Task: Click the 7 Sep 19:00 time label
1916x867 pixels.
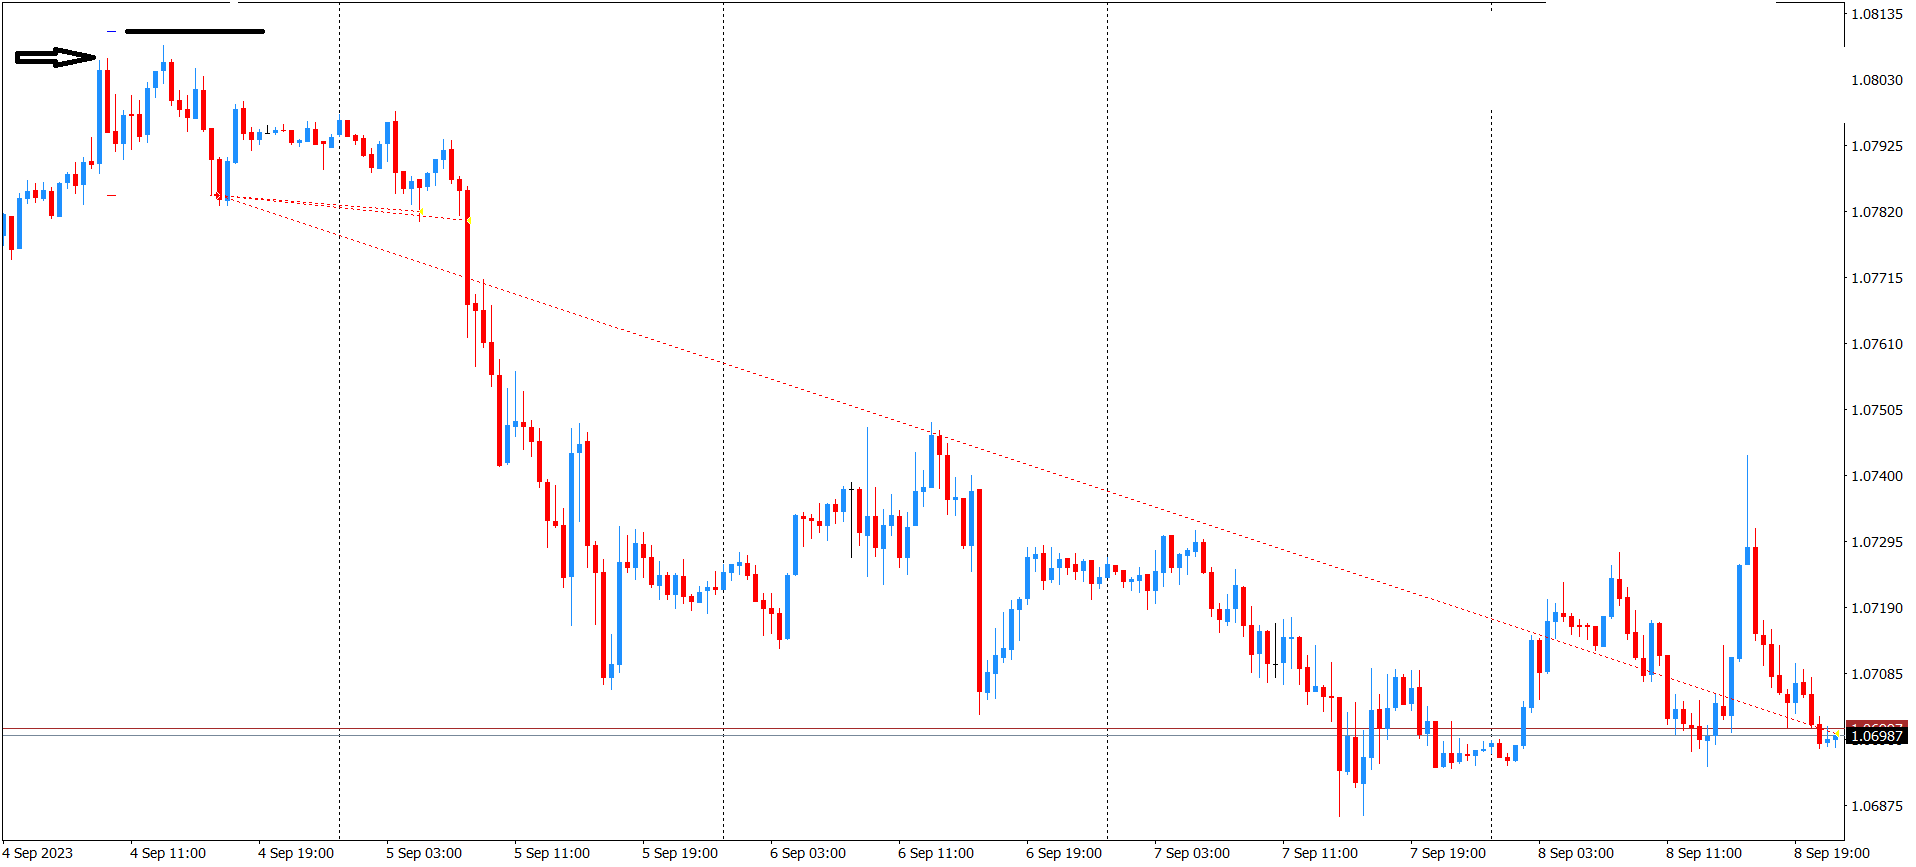Action: (x=1448, y=853)
